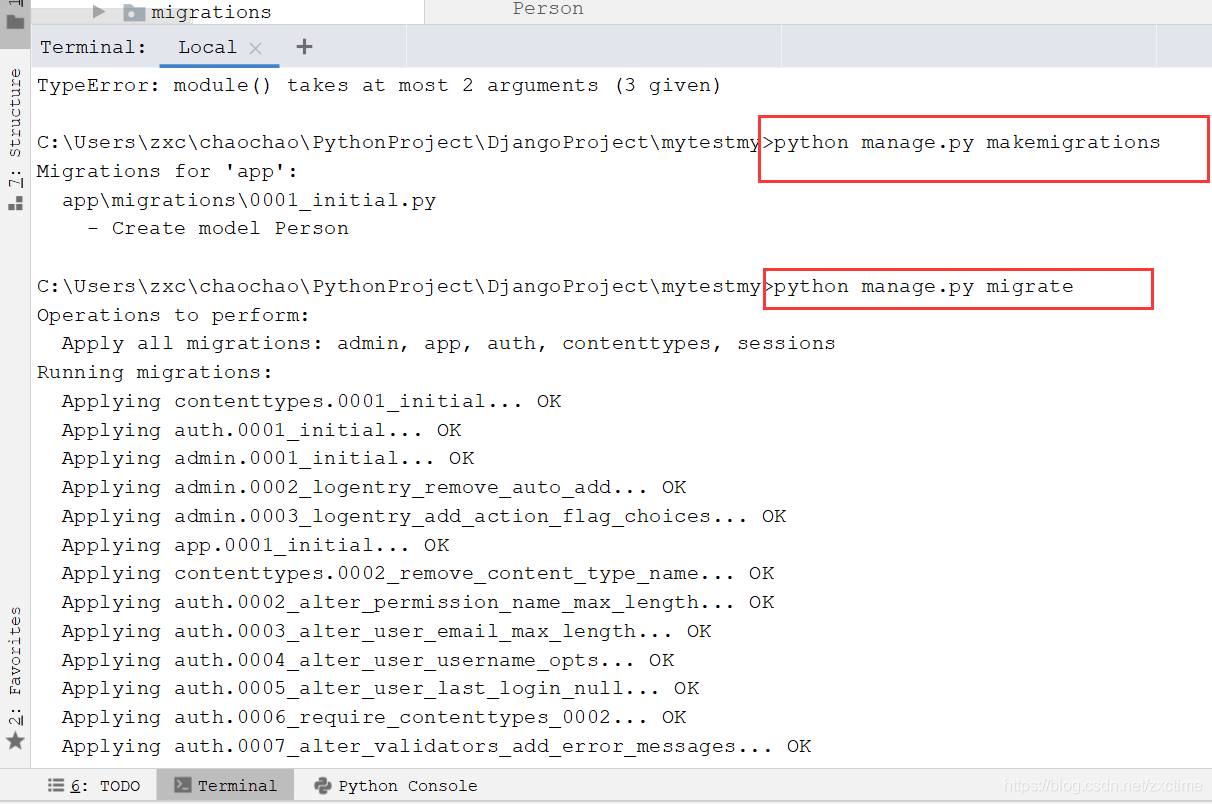Click the Python Console snake icon
Viewport: 1212px width, 804px height.
(x=322, y=786)
